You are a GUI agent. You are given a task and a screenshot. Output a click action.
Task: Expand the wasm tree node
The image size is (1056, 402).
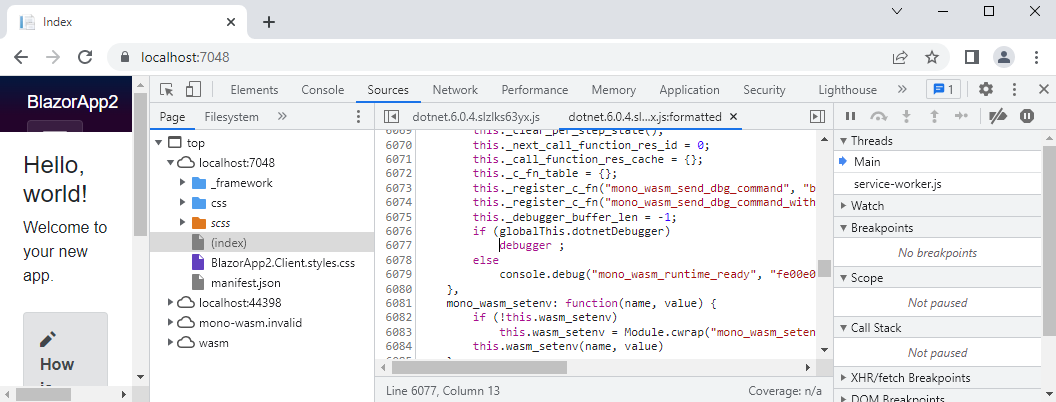[171, 343]
